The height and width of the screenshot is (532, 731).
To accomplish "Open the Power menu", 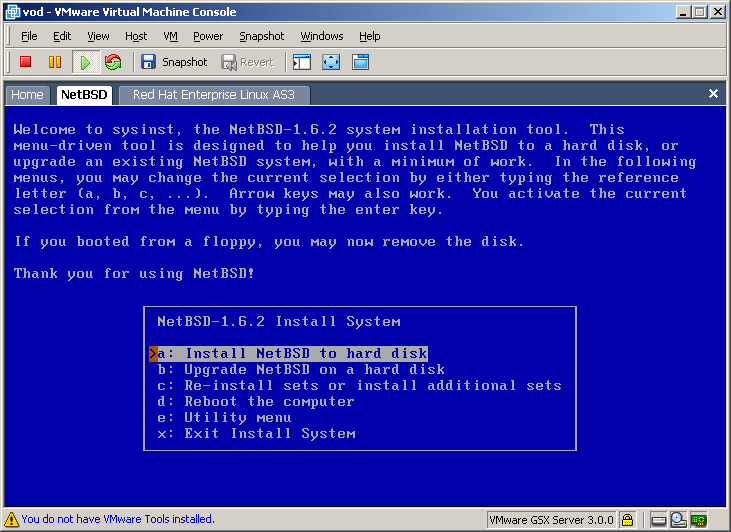I will click(x=208, y=36).
